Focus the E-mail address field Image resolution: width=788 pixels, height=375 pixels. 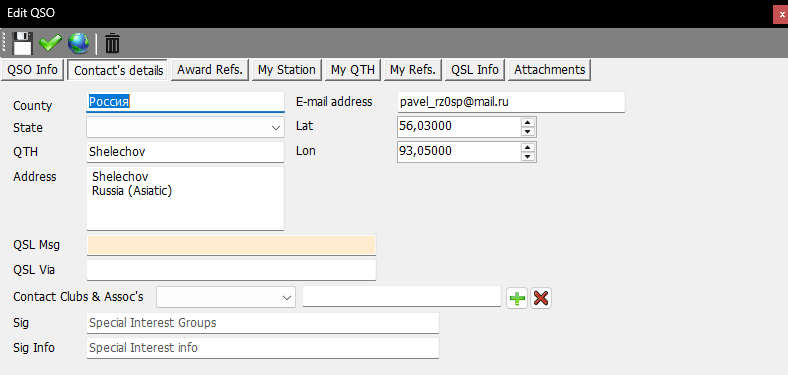pos(511,102)
